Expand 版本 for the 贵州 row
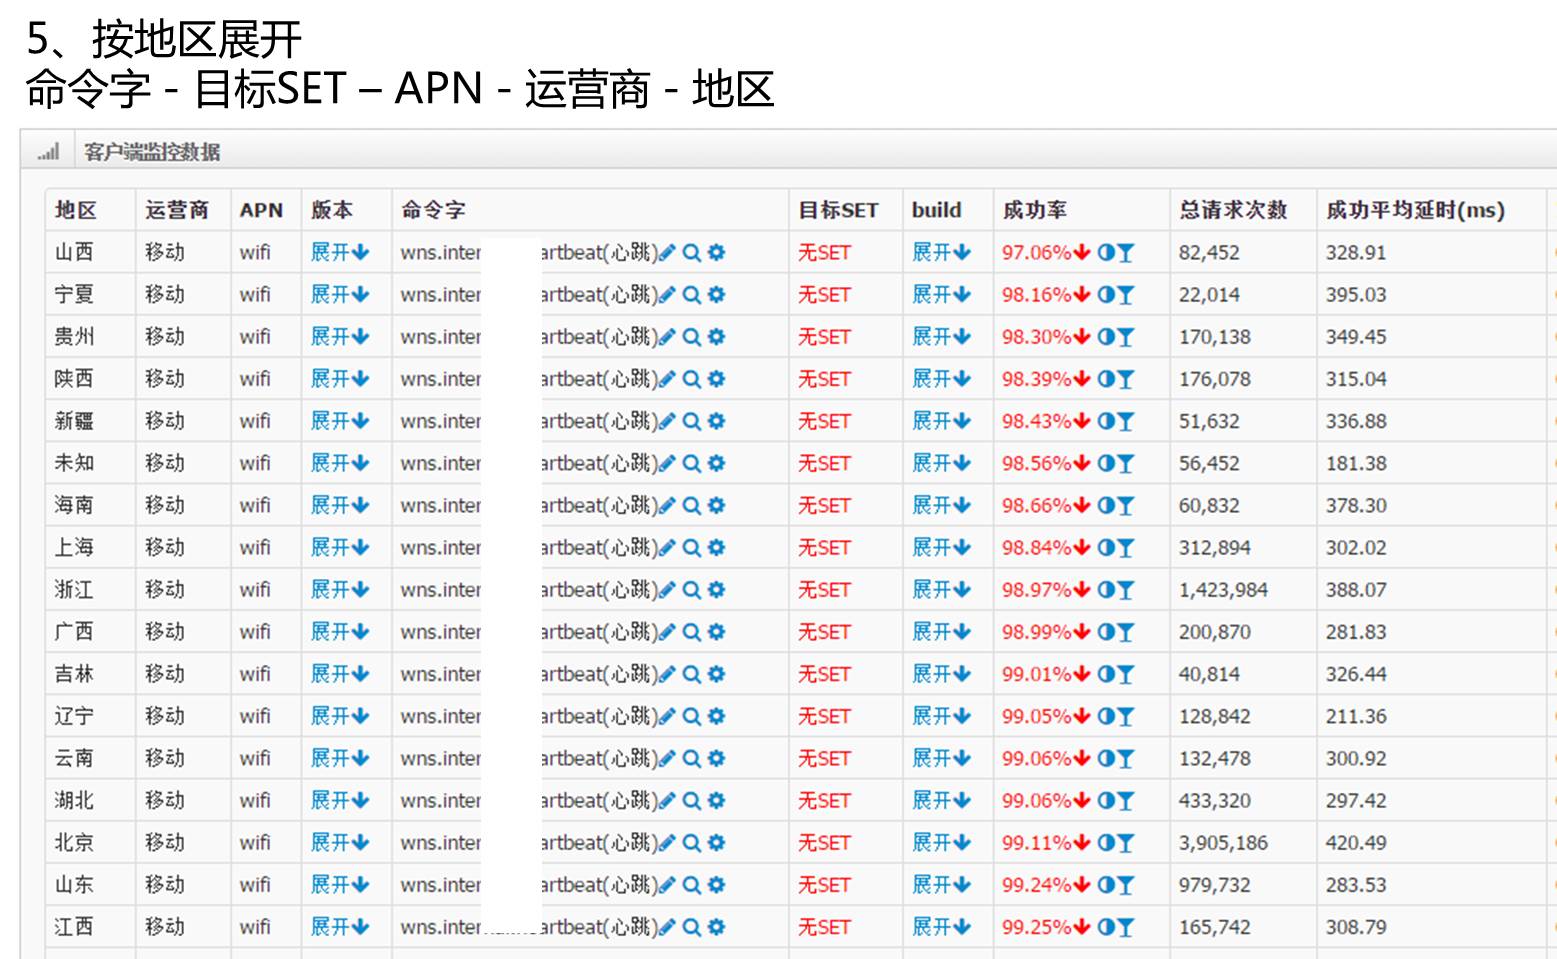The image size is (1557, 959). [x=340, y=337]
